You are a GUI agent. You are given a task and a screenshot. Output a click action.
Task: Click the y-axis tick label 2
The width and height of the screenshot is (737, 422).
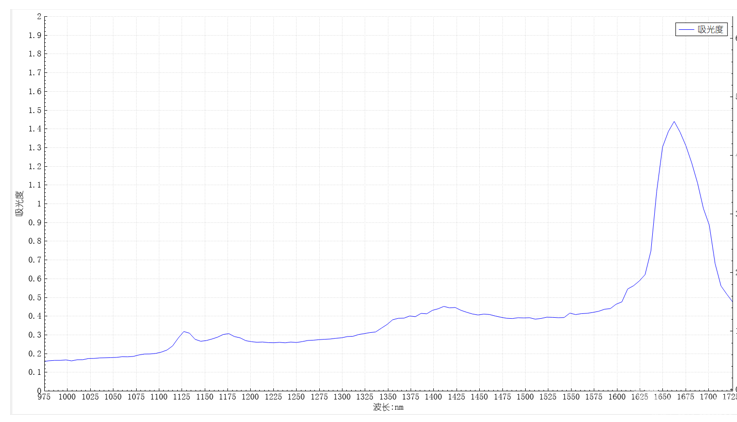[x=39, y=17]
